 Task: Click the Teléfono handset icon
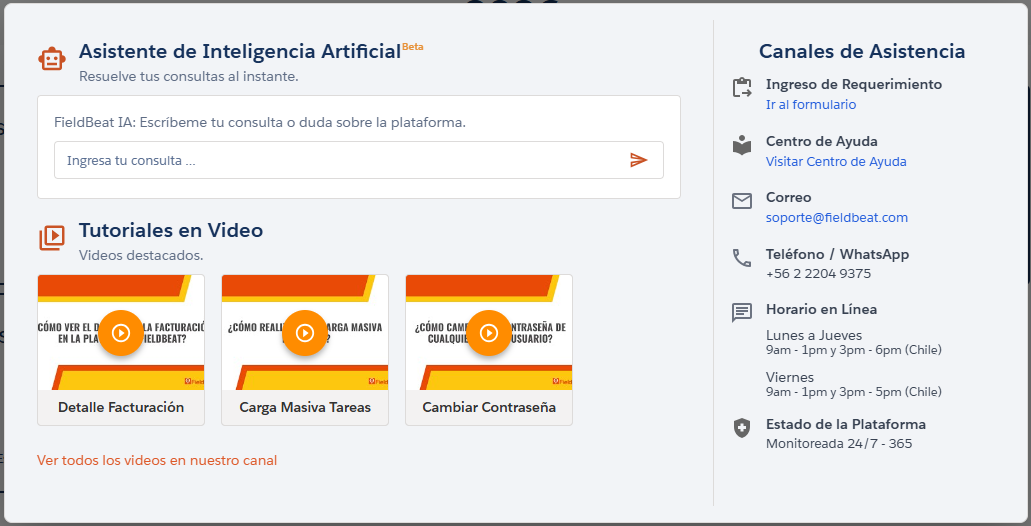742,258
